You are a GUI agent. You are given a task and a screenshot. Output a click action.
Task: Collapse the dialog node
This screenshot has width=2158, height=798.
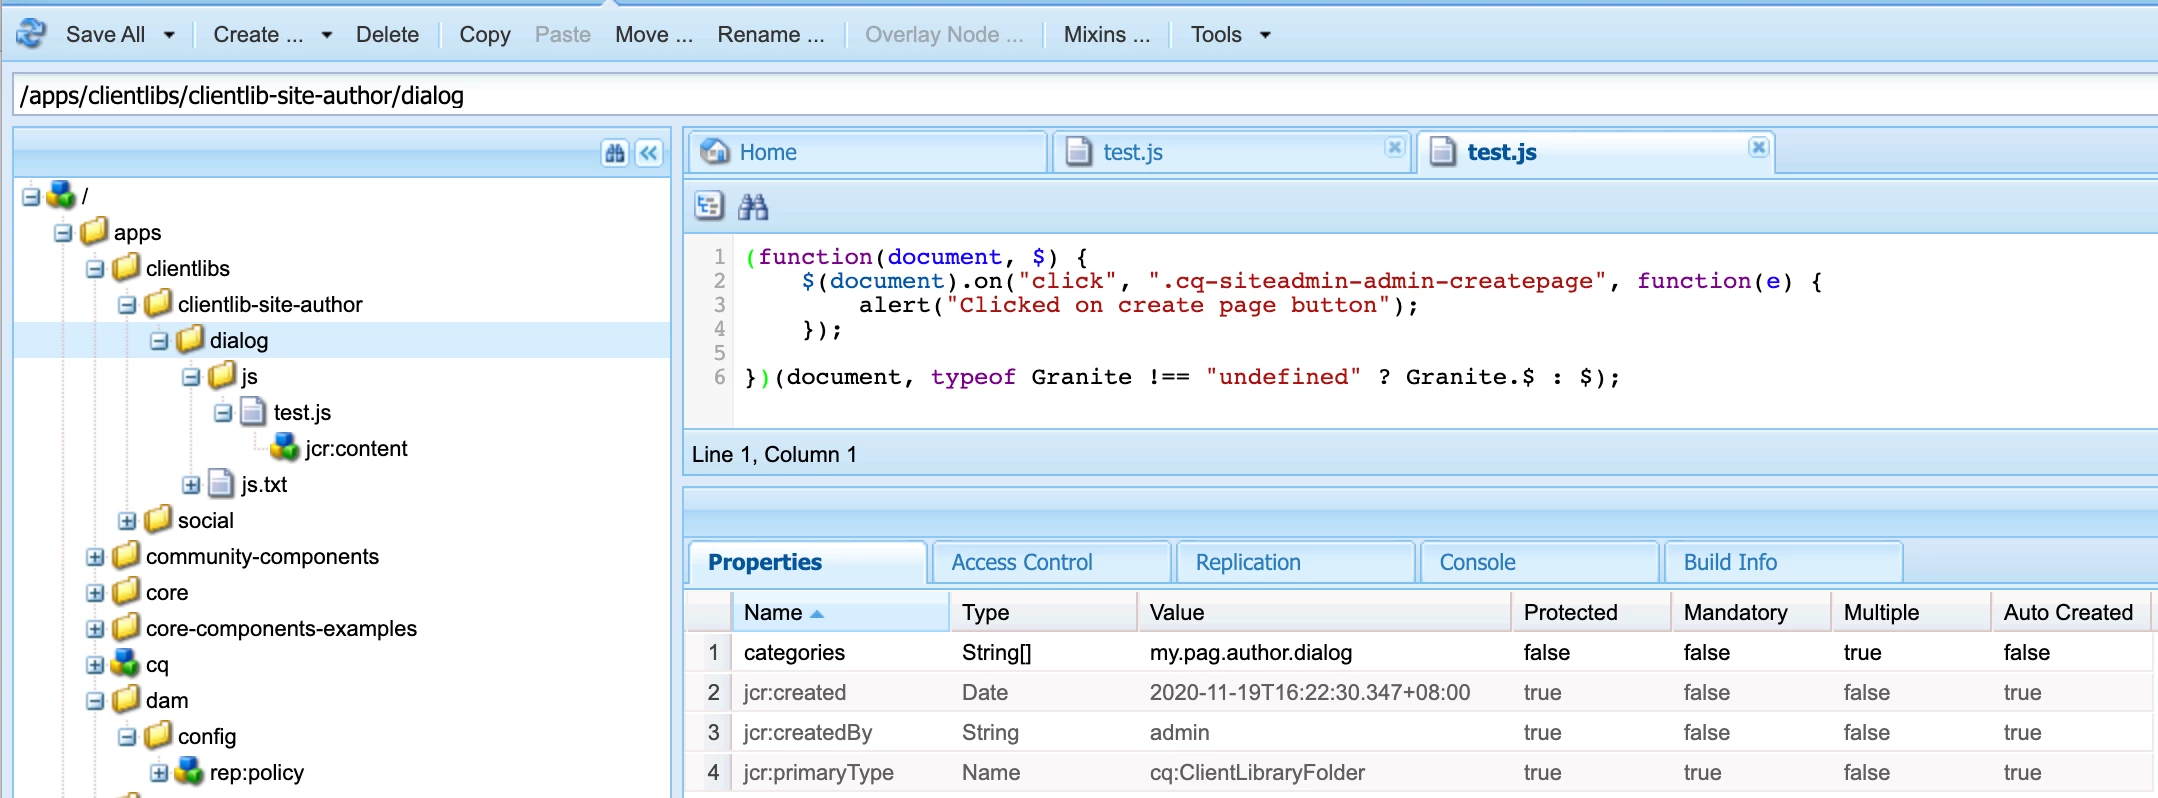159,340
